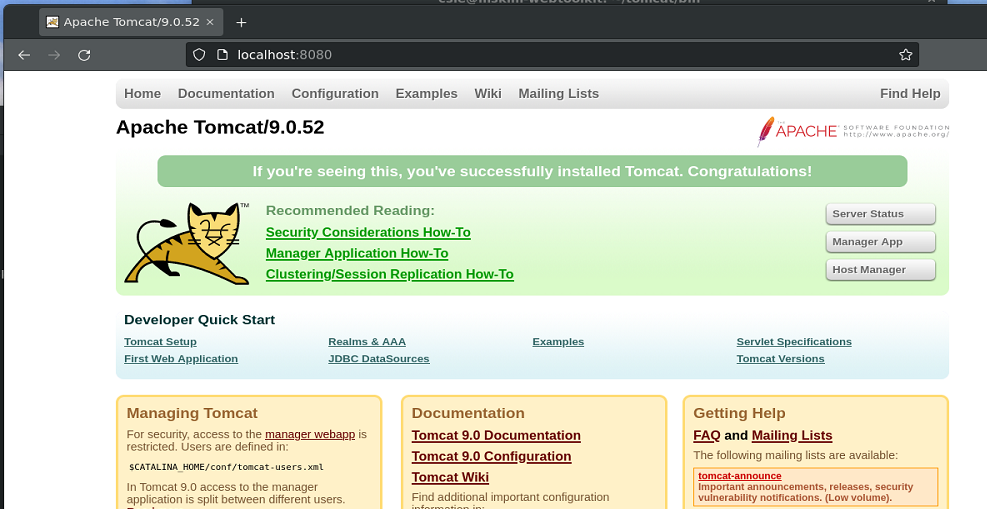Viewport: 987px width, 509px height.
Task: Open the tomcat-announce mailing list link
Action: tap(740, 476)
